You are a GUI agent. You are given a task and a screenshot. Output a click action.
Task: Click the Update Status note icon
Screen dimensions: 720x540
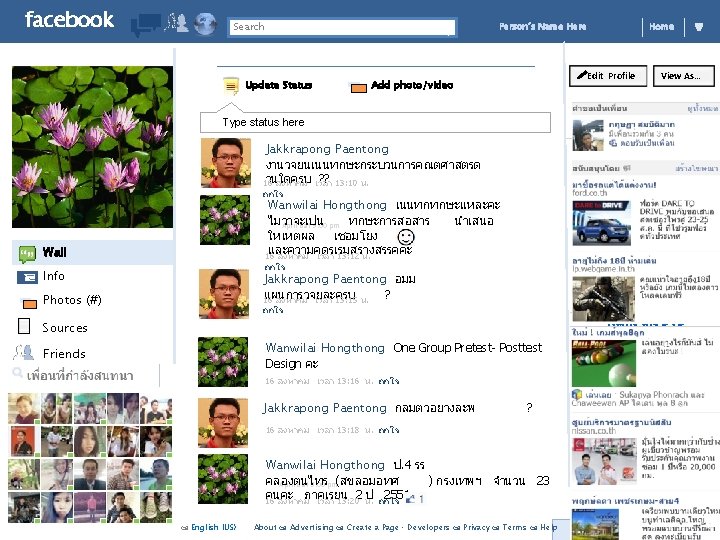(x=231, y=86)
